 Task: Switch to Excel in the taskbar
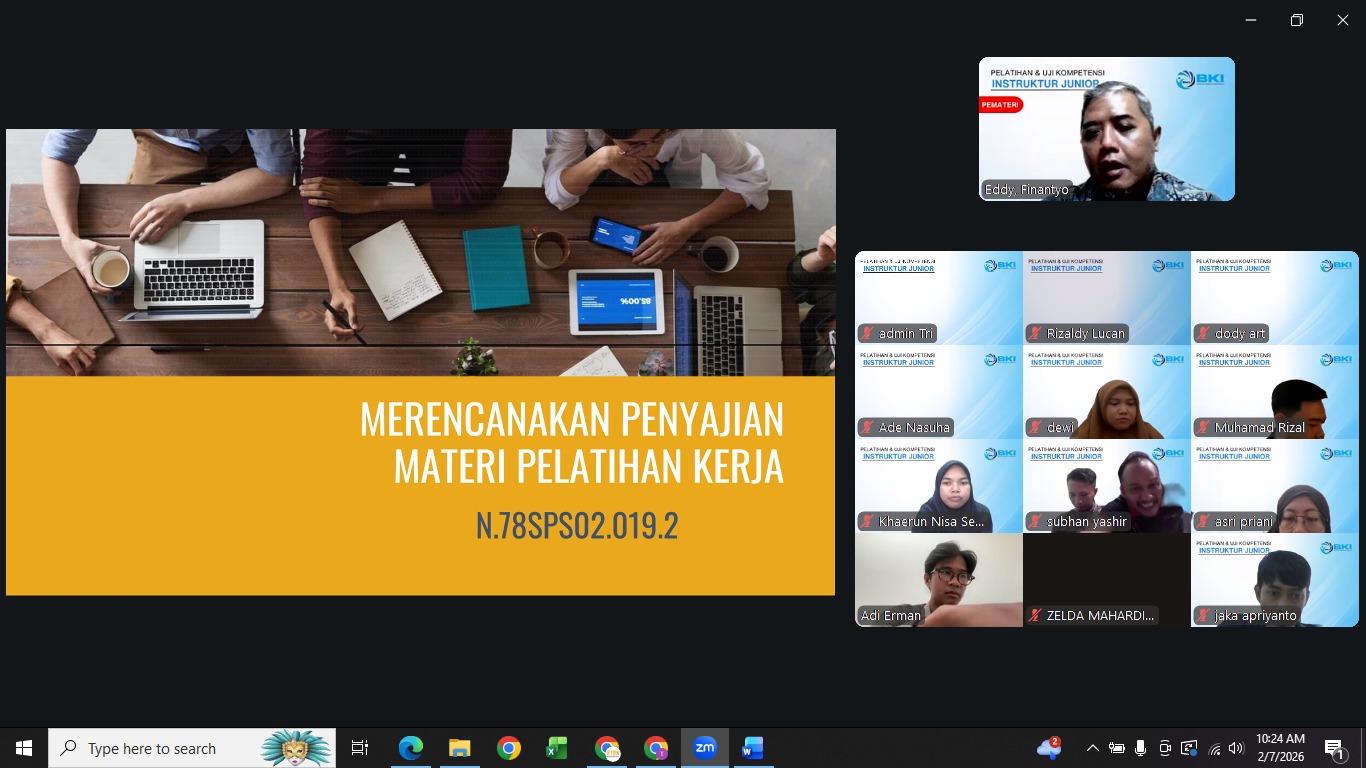(x=557, y=748)
